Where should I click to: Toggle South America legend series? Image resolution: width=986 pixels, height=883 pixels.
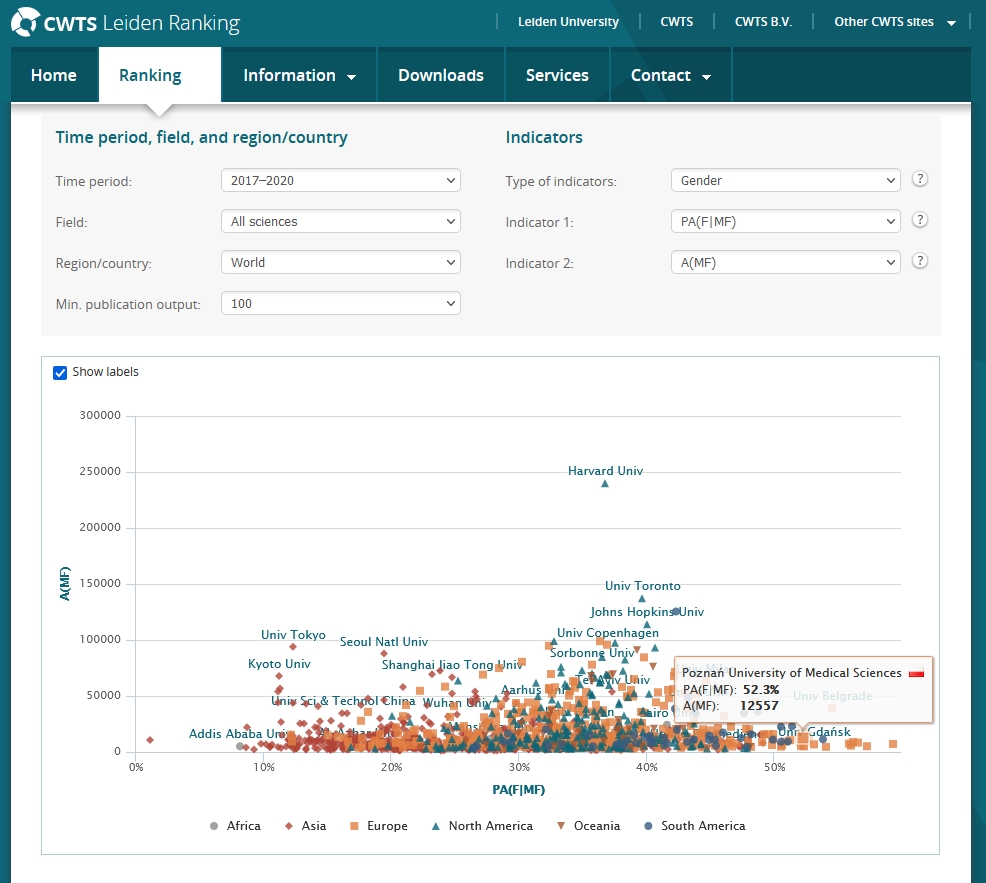click(695, 826)
